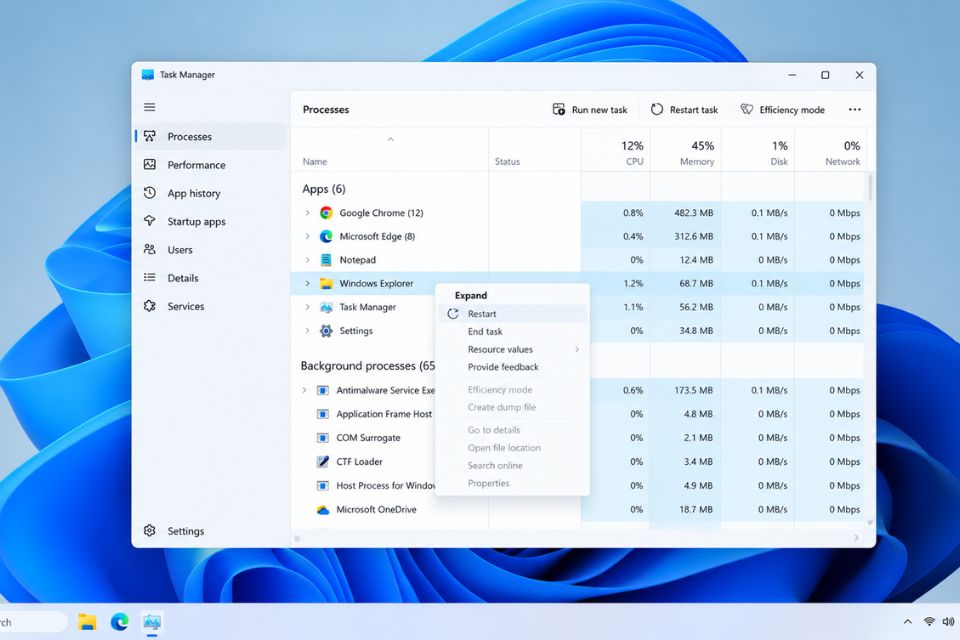Screen dimensions: 960x640
Task: Click the restart arrow icon in context menu
Action: tap(452, 314)
